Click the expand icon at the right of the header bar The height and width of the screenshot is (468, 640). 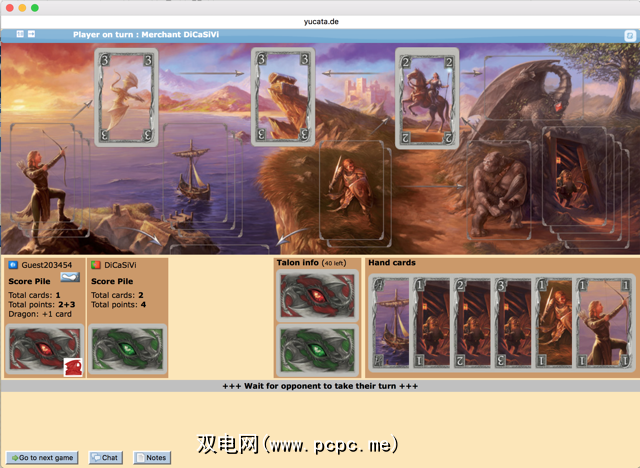pyautogui.click(x=630, y=36)
